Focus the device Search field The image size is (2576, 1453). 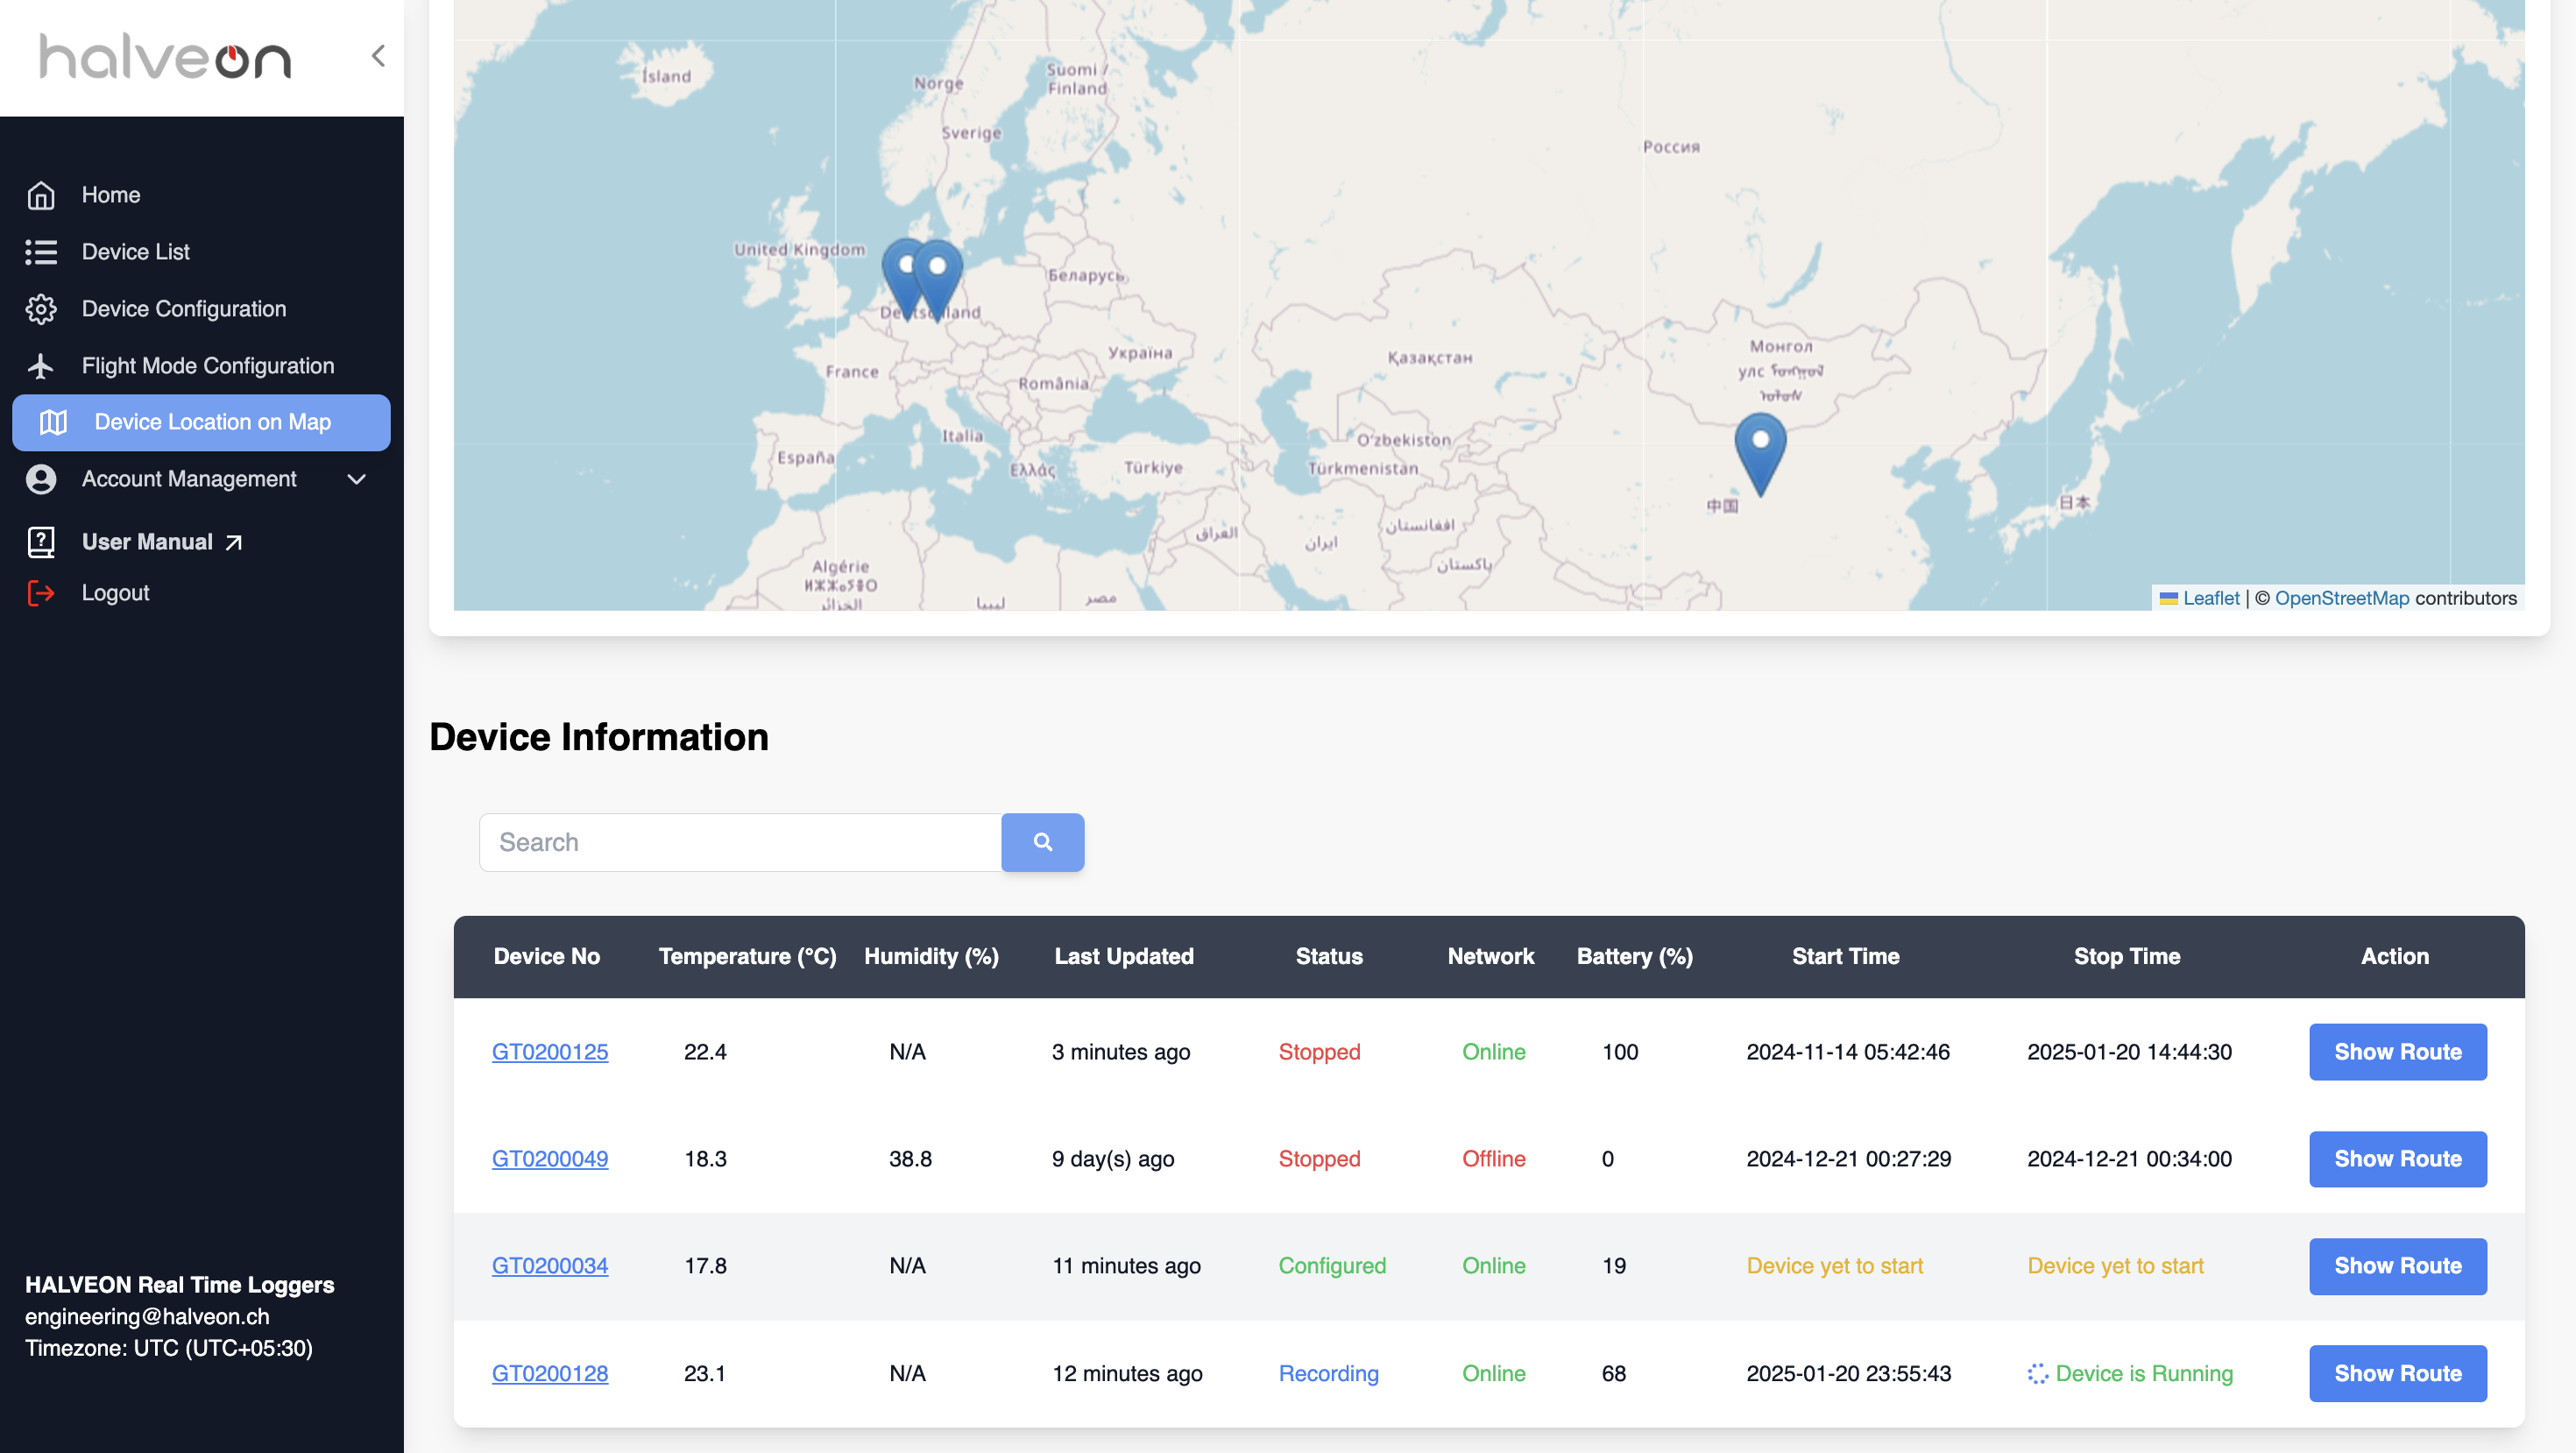[x=740, y=842]
